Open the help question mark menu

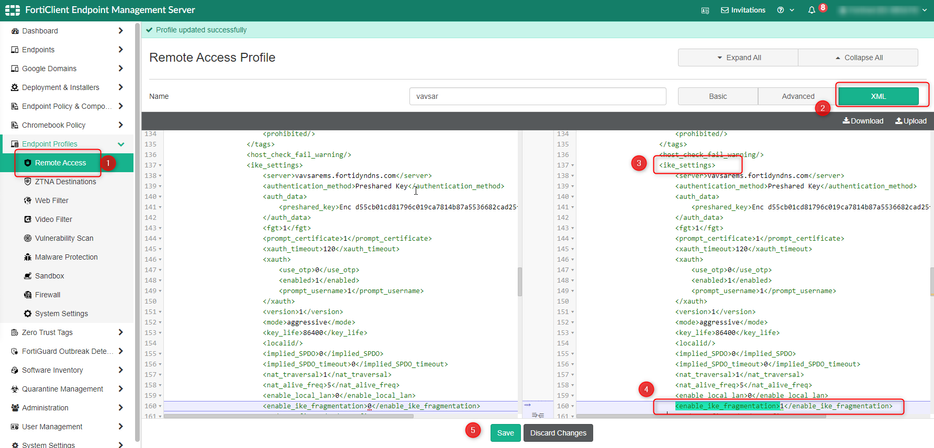[x=780, y=10]
